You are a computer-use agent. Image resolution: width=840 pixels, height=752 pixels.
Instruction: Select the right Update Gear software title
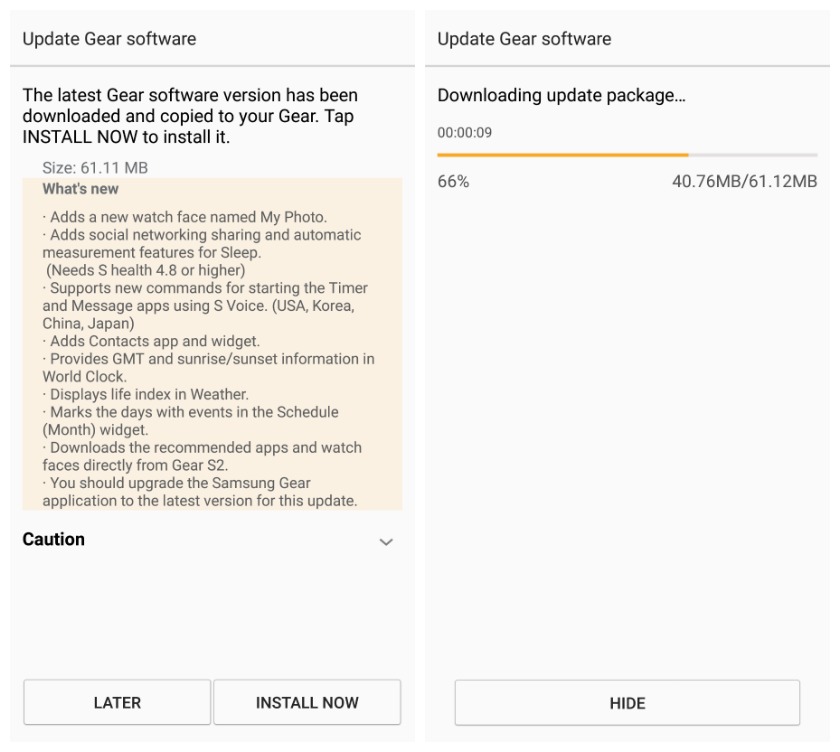pyautogui.click(x=524, y=39)
